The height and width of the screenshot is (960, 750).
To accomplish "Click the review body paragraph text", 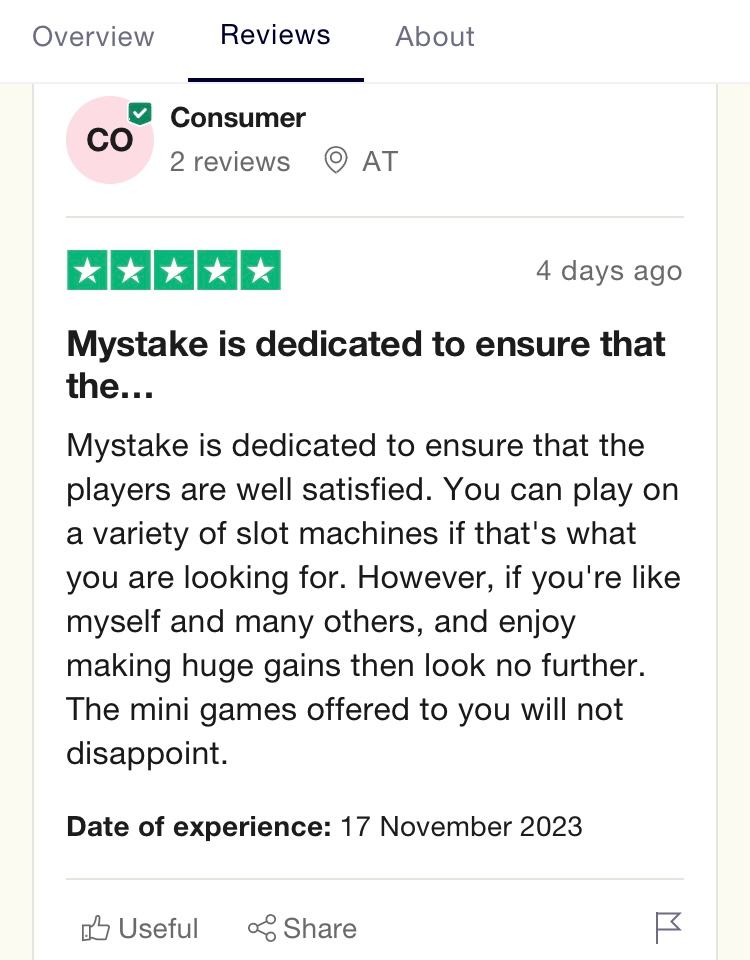I will click(x=372, y=599).
